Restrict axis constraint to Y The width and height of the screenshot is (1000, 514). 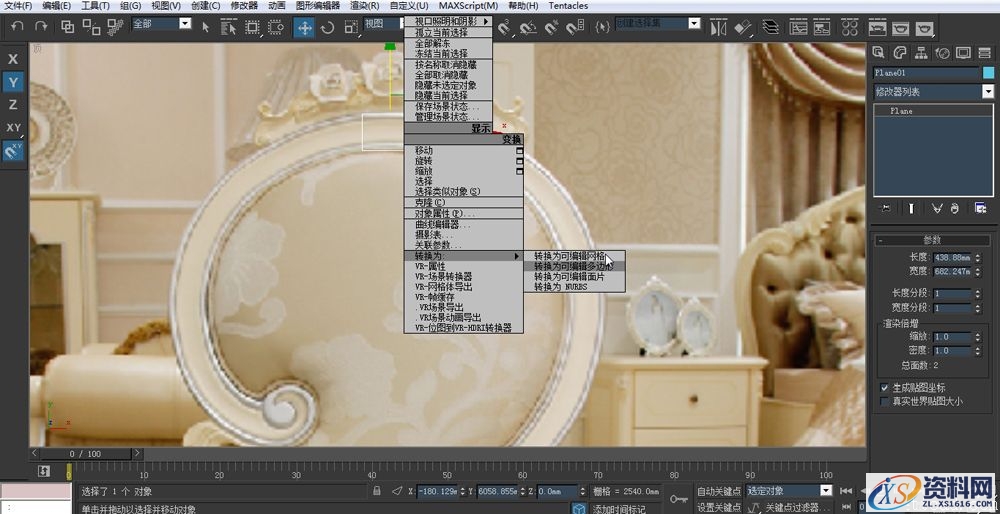click(x=13, y=82)
